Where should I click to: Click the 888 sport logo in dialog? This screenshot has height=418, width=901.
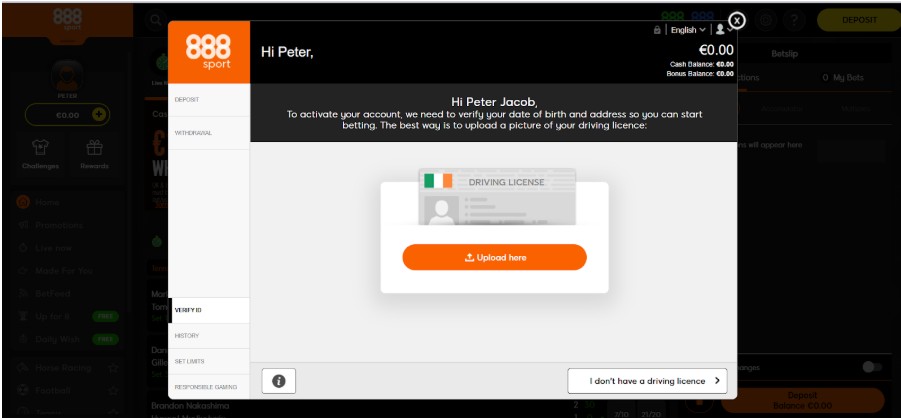pyautogui.click(x=208, y=52)
